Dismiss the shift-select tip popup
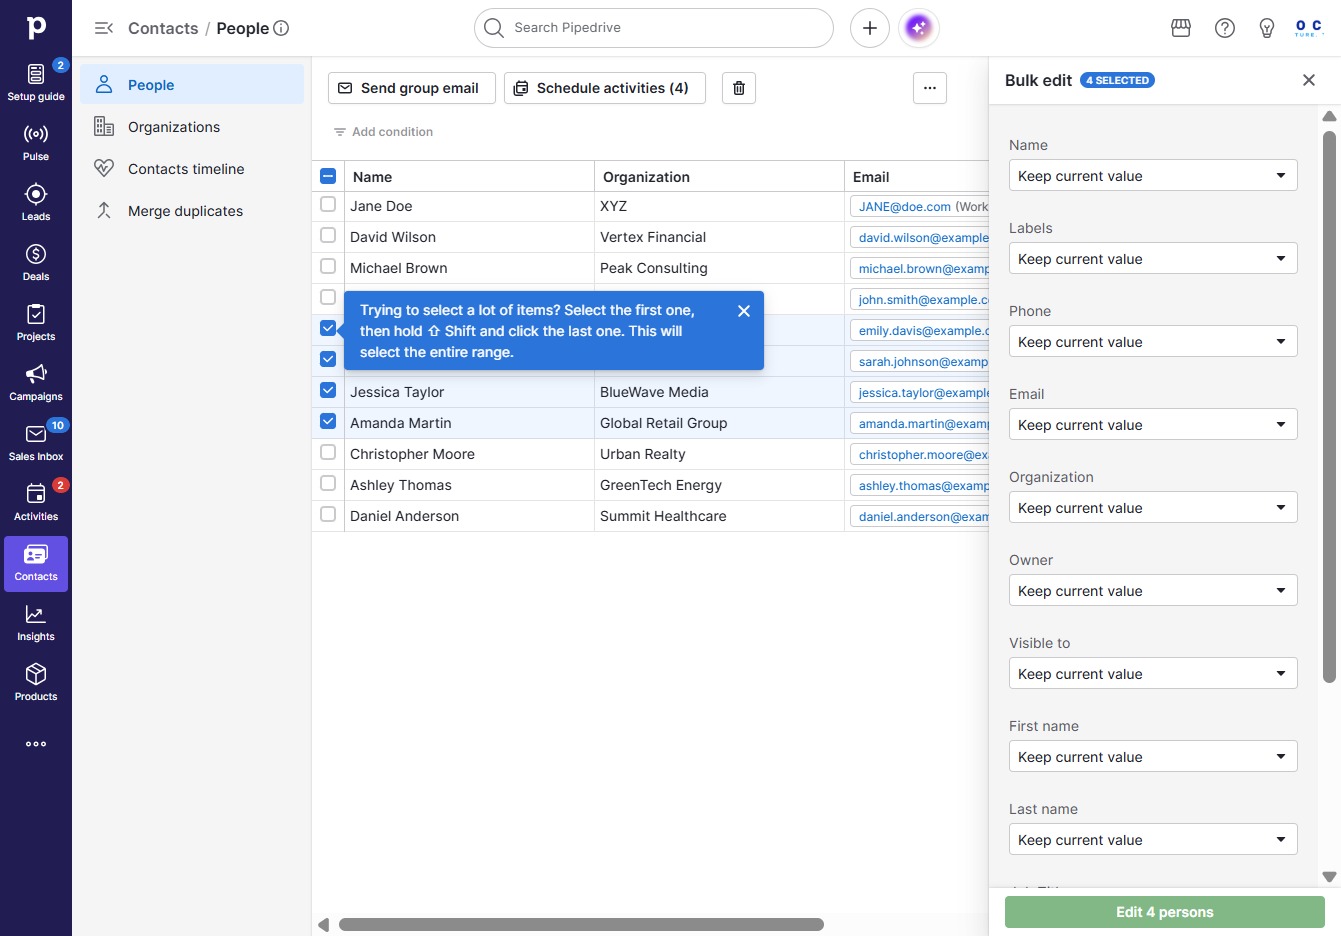Viewport: 1341px width, 936px height. coord(744,311)
